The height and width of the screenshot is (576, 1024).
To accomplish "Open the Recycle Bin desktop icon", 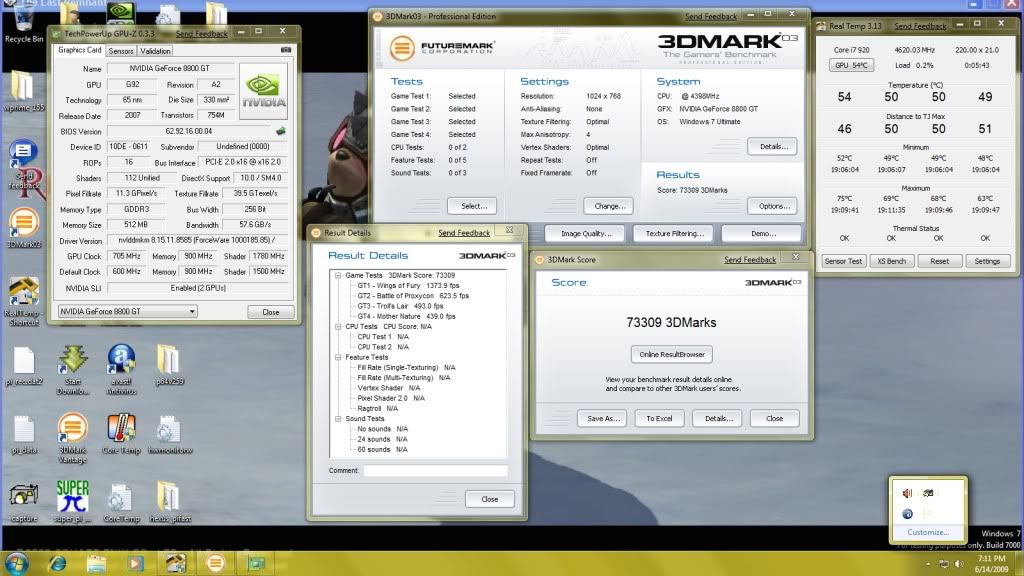I will (24, 23).
